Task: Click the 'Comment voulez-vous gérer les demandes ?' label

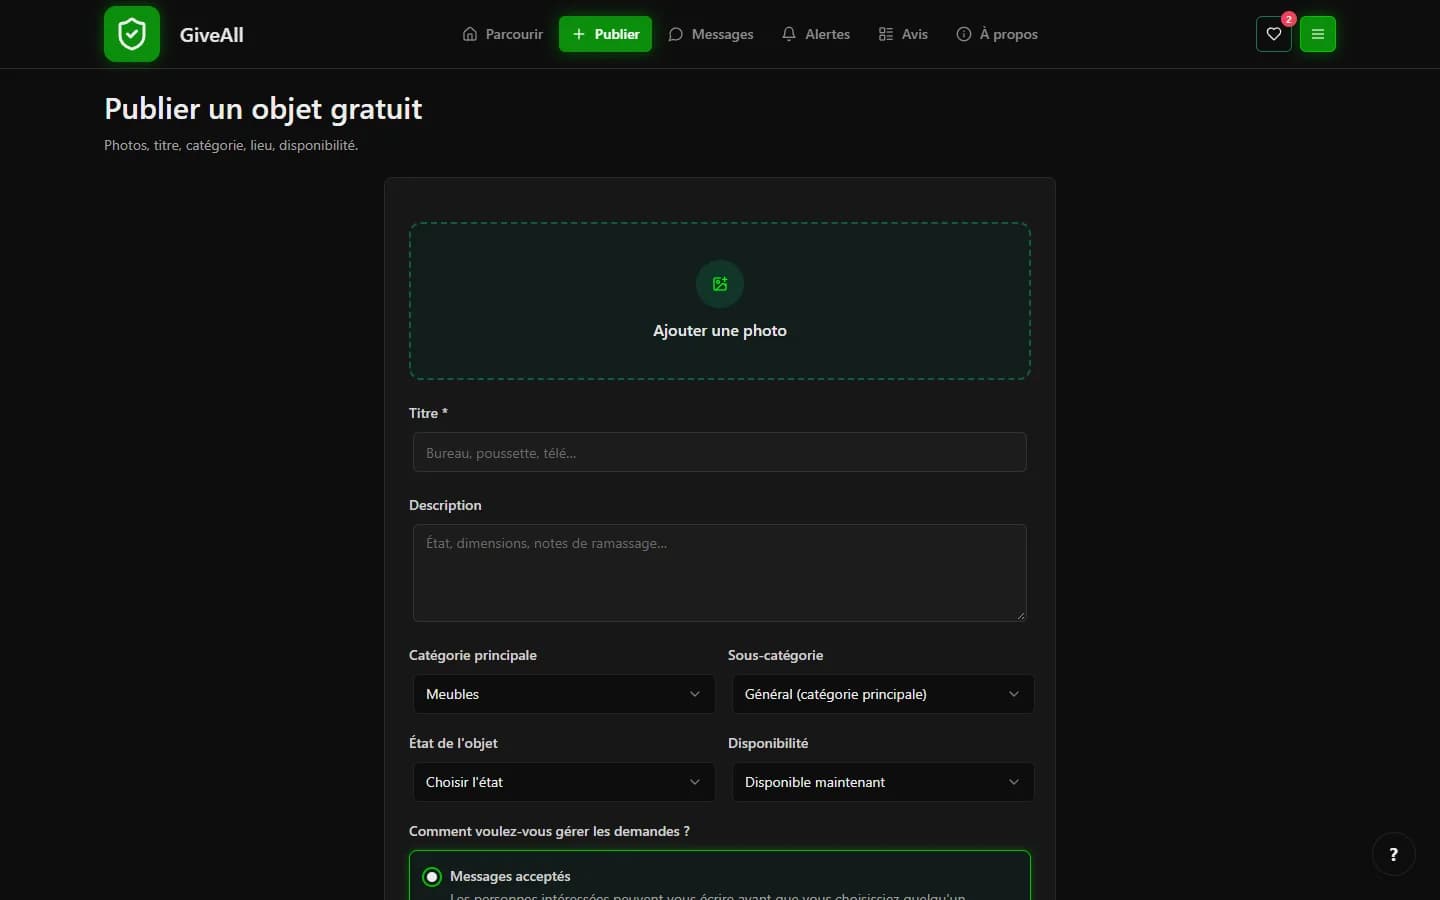Action: coord(549,831)
